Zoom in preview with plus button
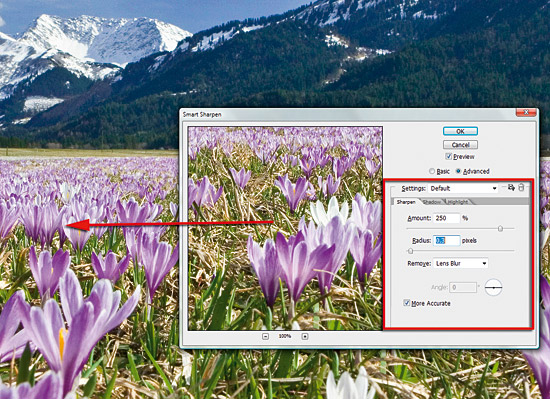 tap(305, 336)
